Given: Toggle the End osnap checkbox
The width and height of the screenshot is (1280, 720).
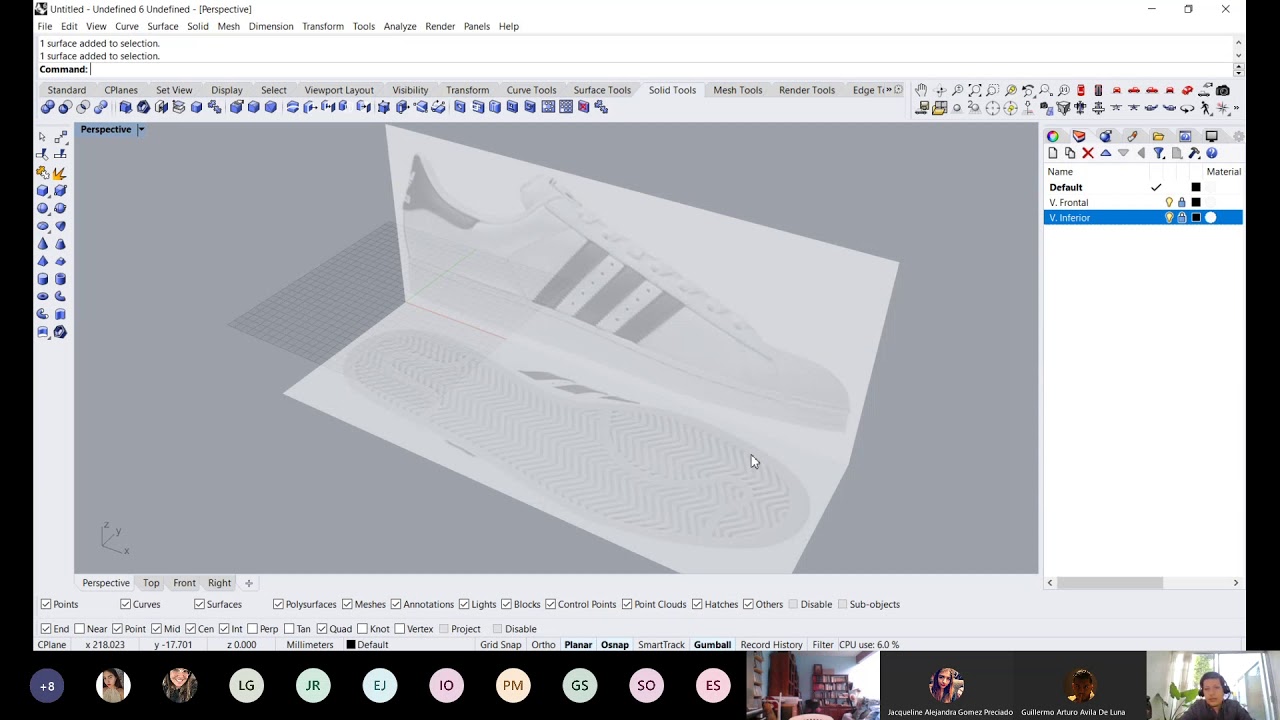Looking at the screenshot, I should pyautogui.click(x=46, y=629).
